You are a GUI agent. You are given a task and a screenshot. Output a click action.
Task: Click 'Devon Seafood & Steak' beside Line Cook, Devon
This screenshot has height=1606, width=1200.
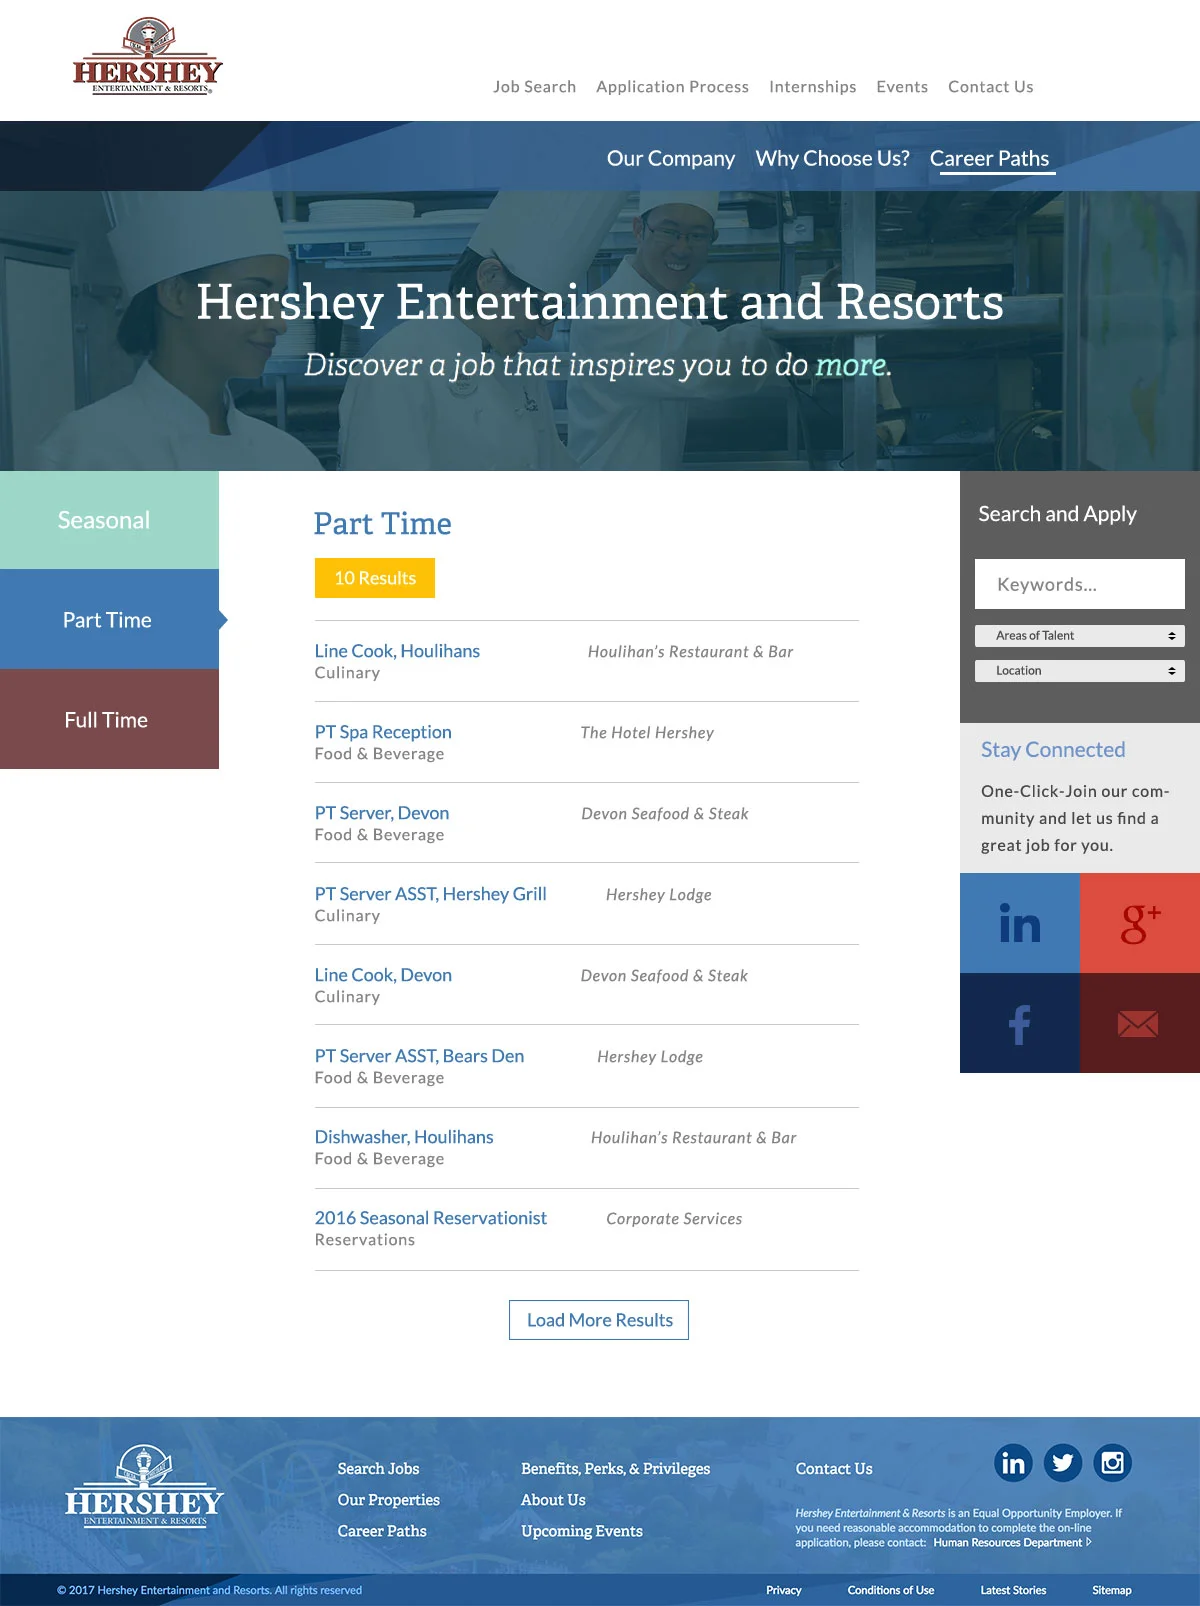[664, 976]
